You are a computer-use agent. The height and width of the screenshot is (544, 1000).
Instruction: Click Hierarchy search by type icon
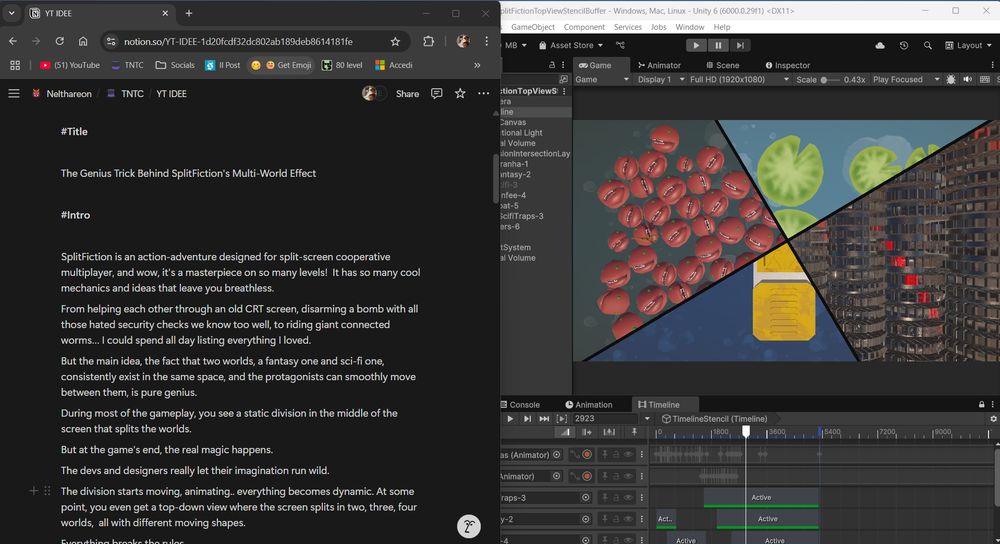[x=564, y=79]
